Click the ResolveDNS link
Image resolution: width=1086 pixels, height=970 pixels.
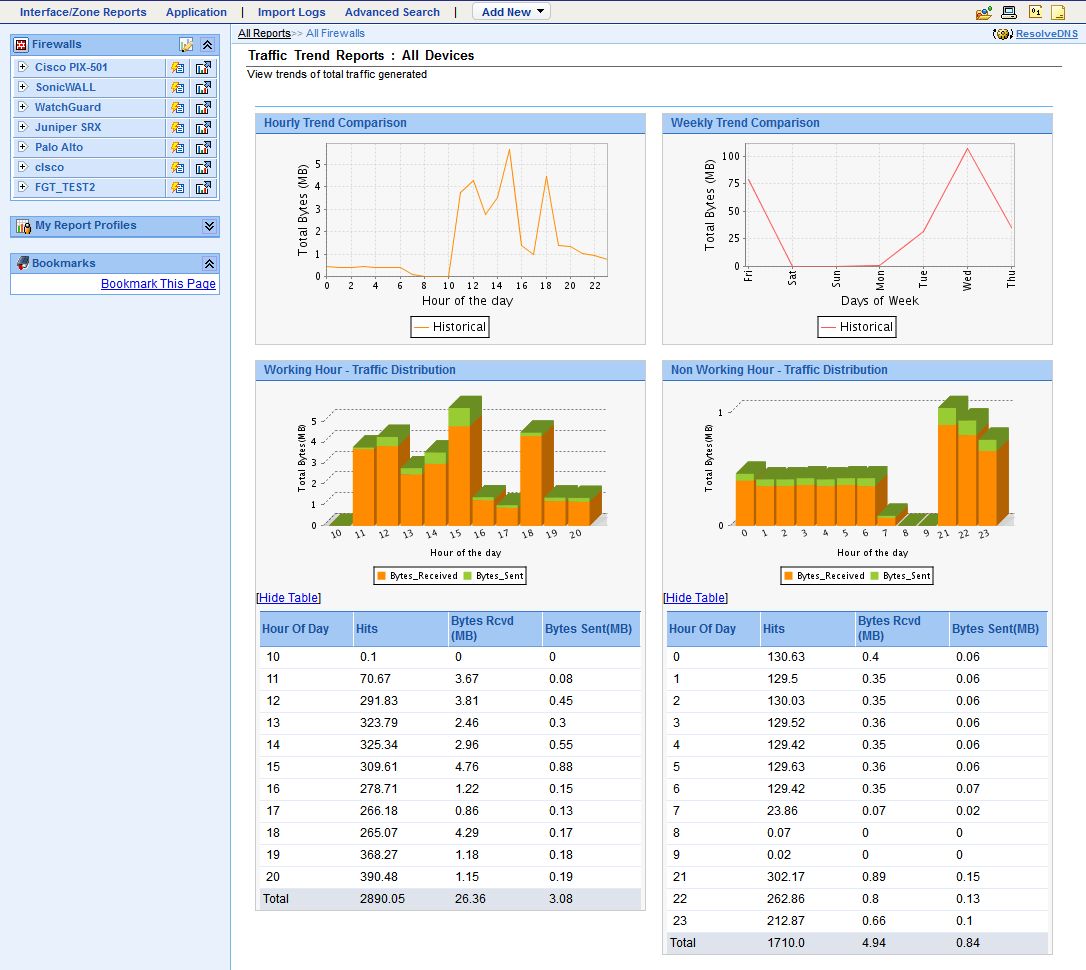[x=1047, y=34]
